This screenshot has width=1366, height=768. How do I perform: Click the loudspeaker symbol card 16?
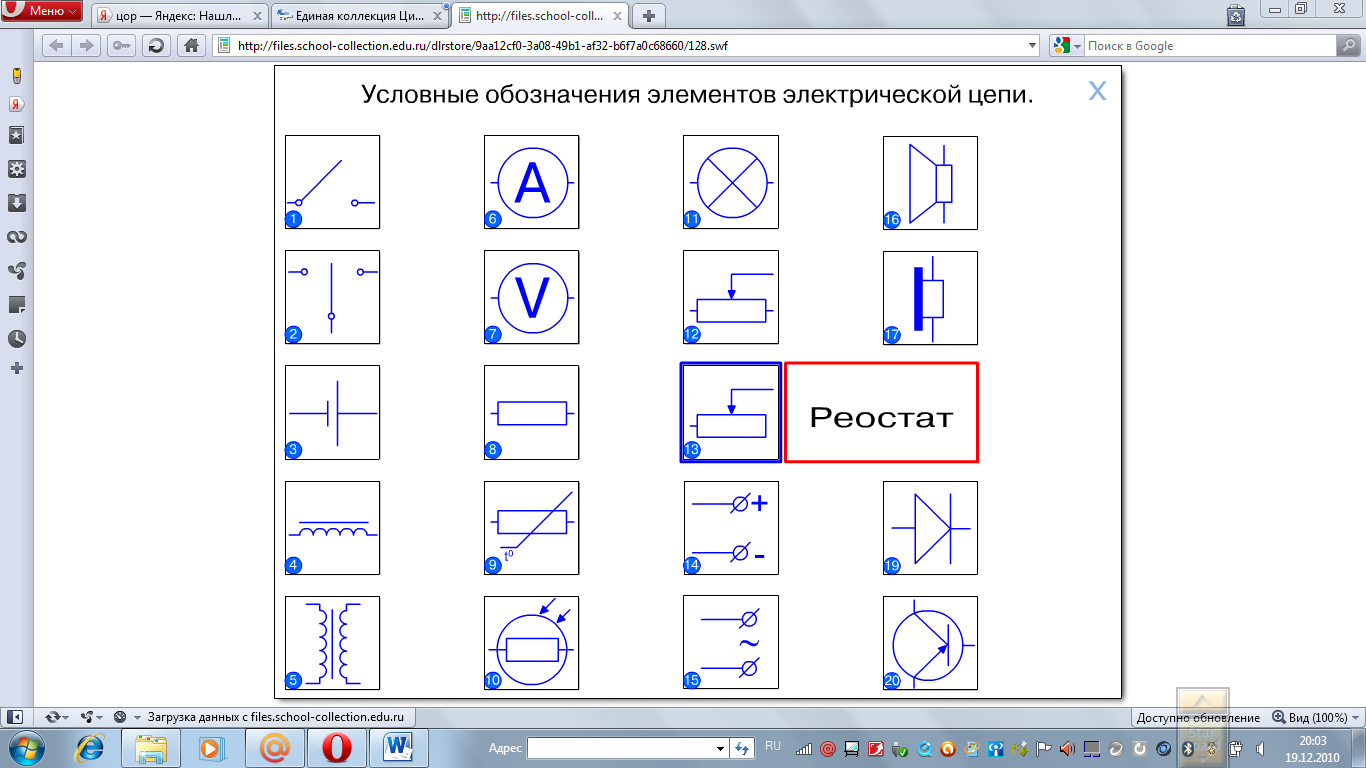930,182
